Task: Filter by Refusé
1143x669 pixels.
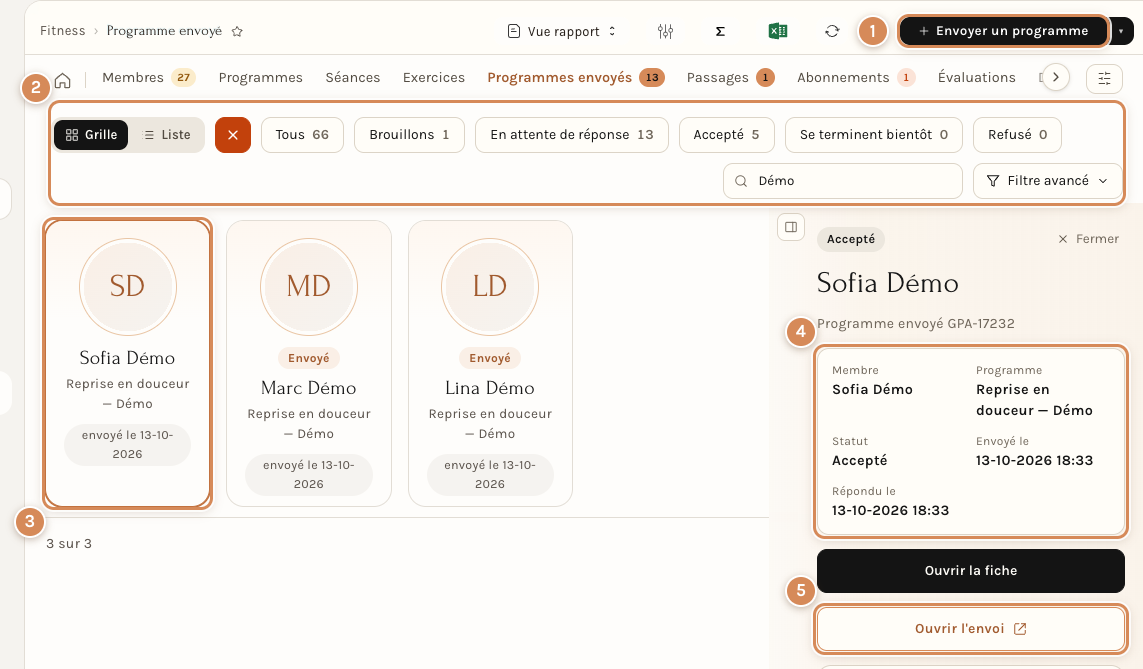Action: click(x=1017, y=135)
